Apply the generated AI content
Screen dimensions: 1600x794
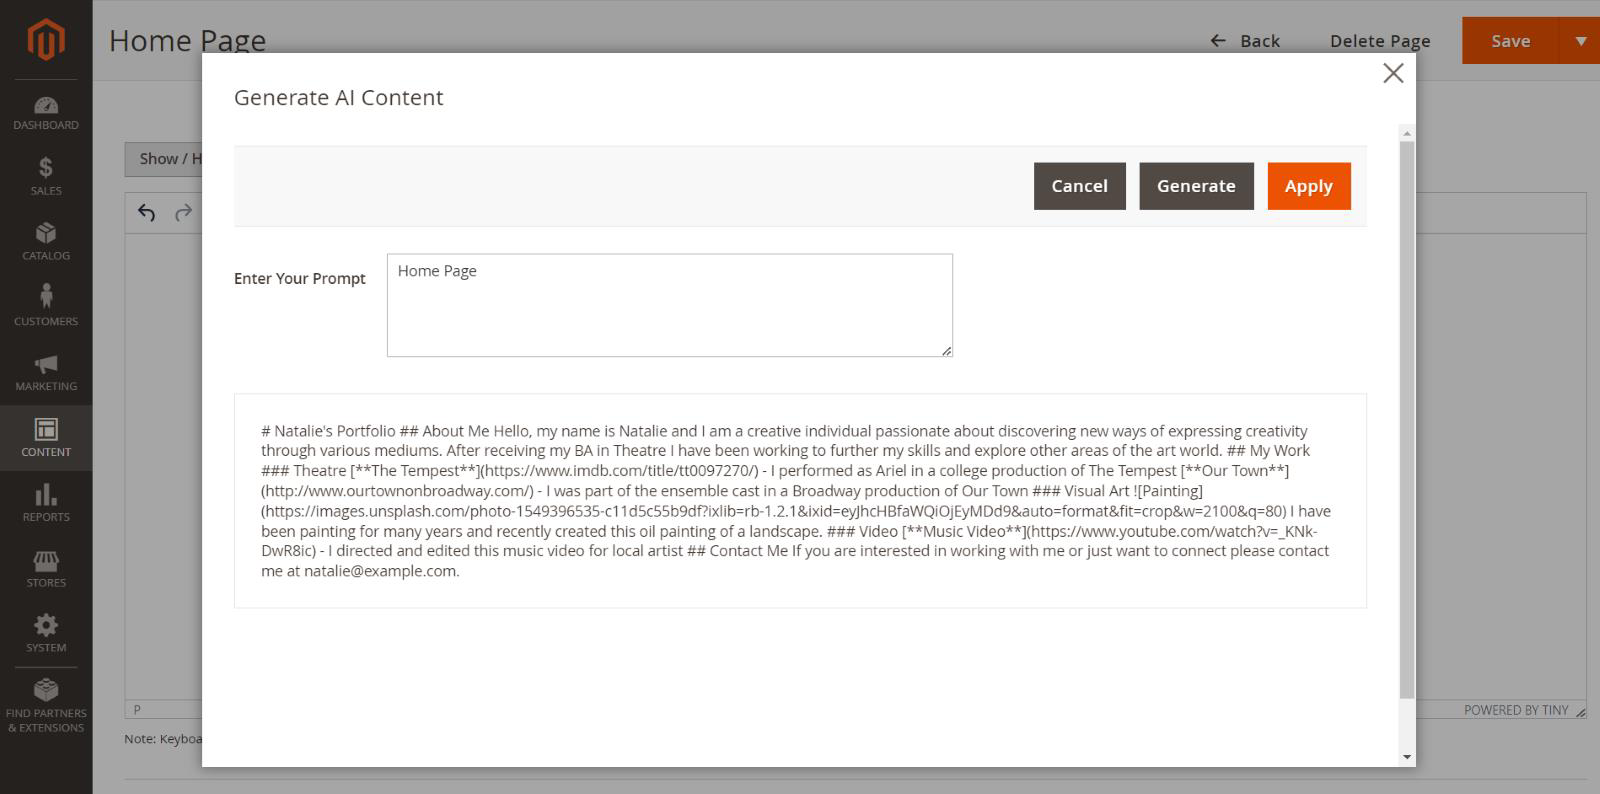(1308, 186)
